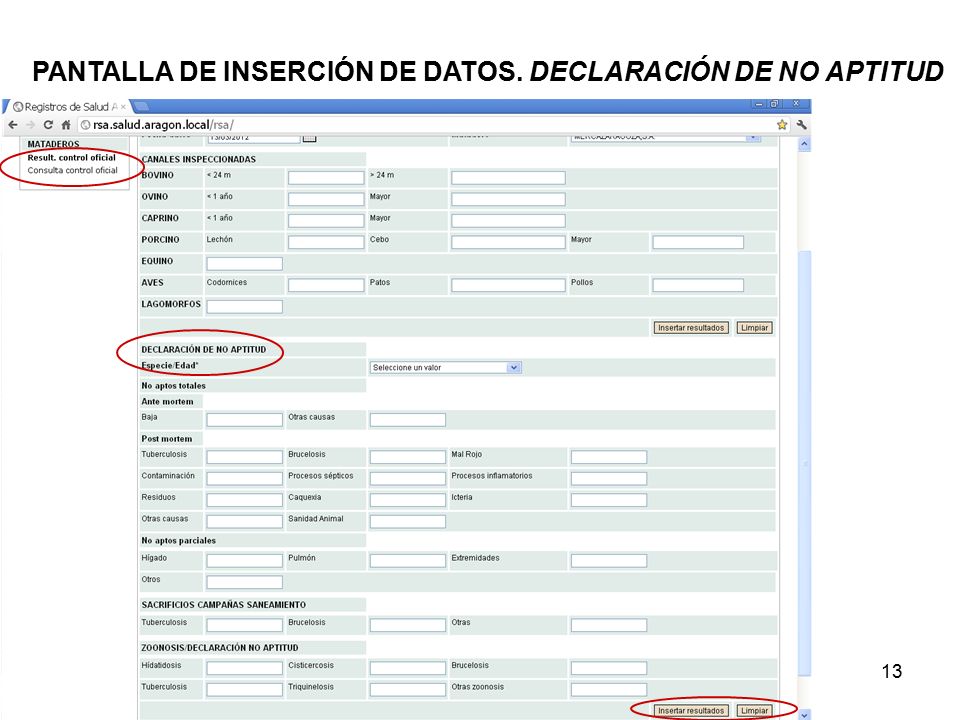Focus the PORCINO Cebo field
Image resolution: width=960 pixels, height=720 pixels.
click(508, 242)
